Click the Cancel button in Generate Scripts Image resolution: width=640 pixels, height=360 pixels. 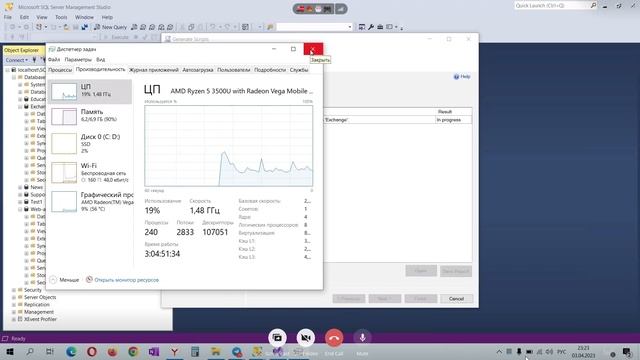456,299
